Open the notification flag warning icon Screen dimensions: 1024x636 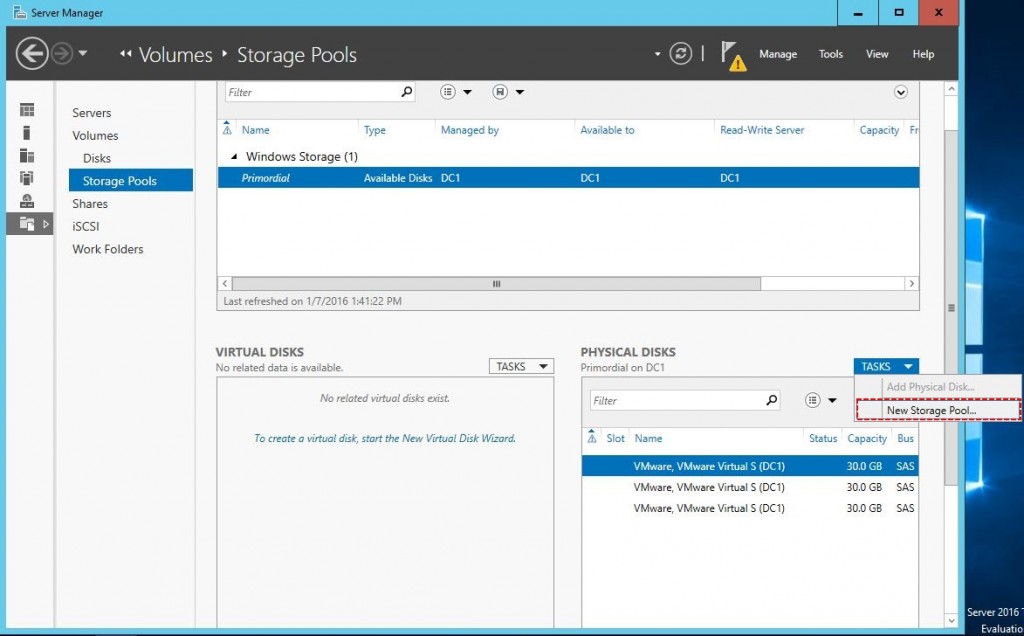tap(733, 55)
